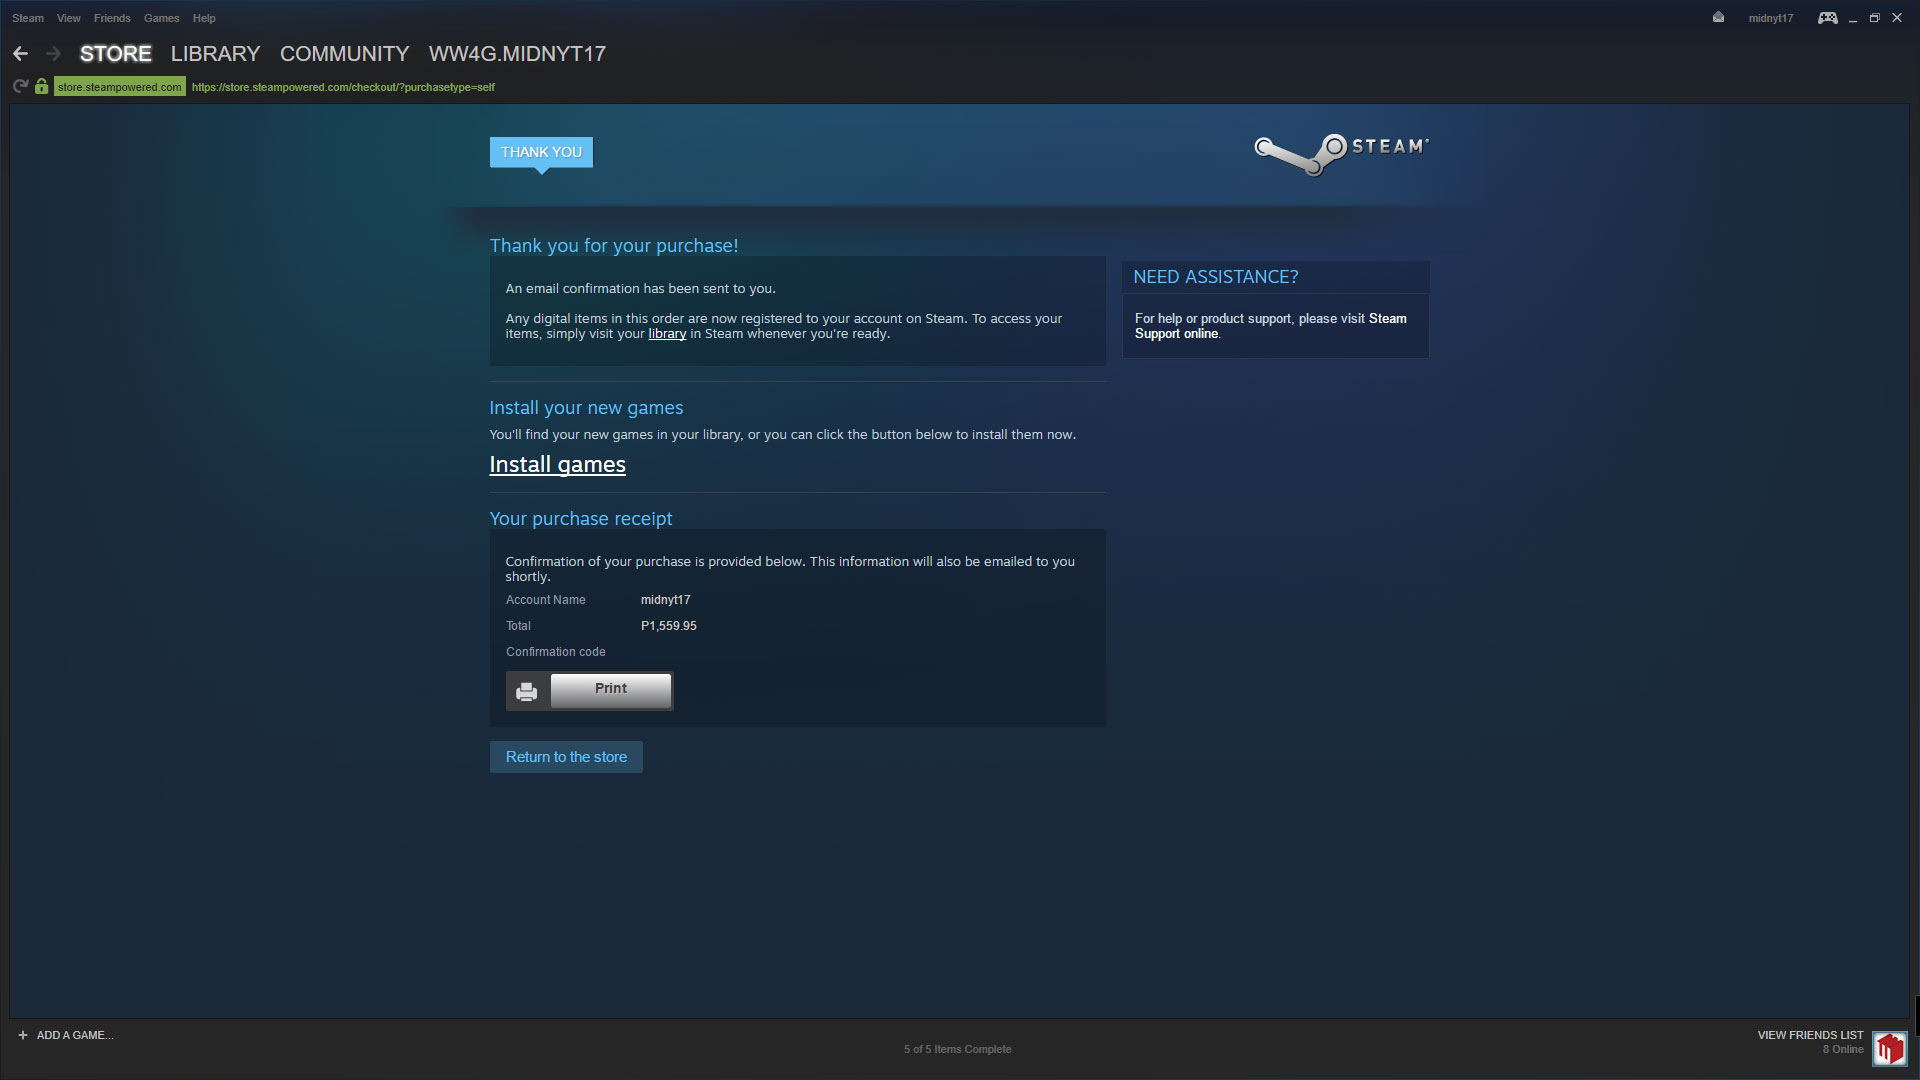1920x1080 pixels.
Task: Click ADD A GAME... at the bottom left
Action: pyautogui.click(x=75, y=1035)
